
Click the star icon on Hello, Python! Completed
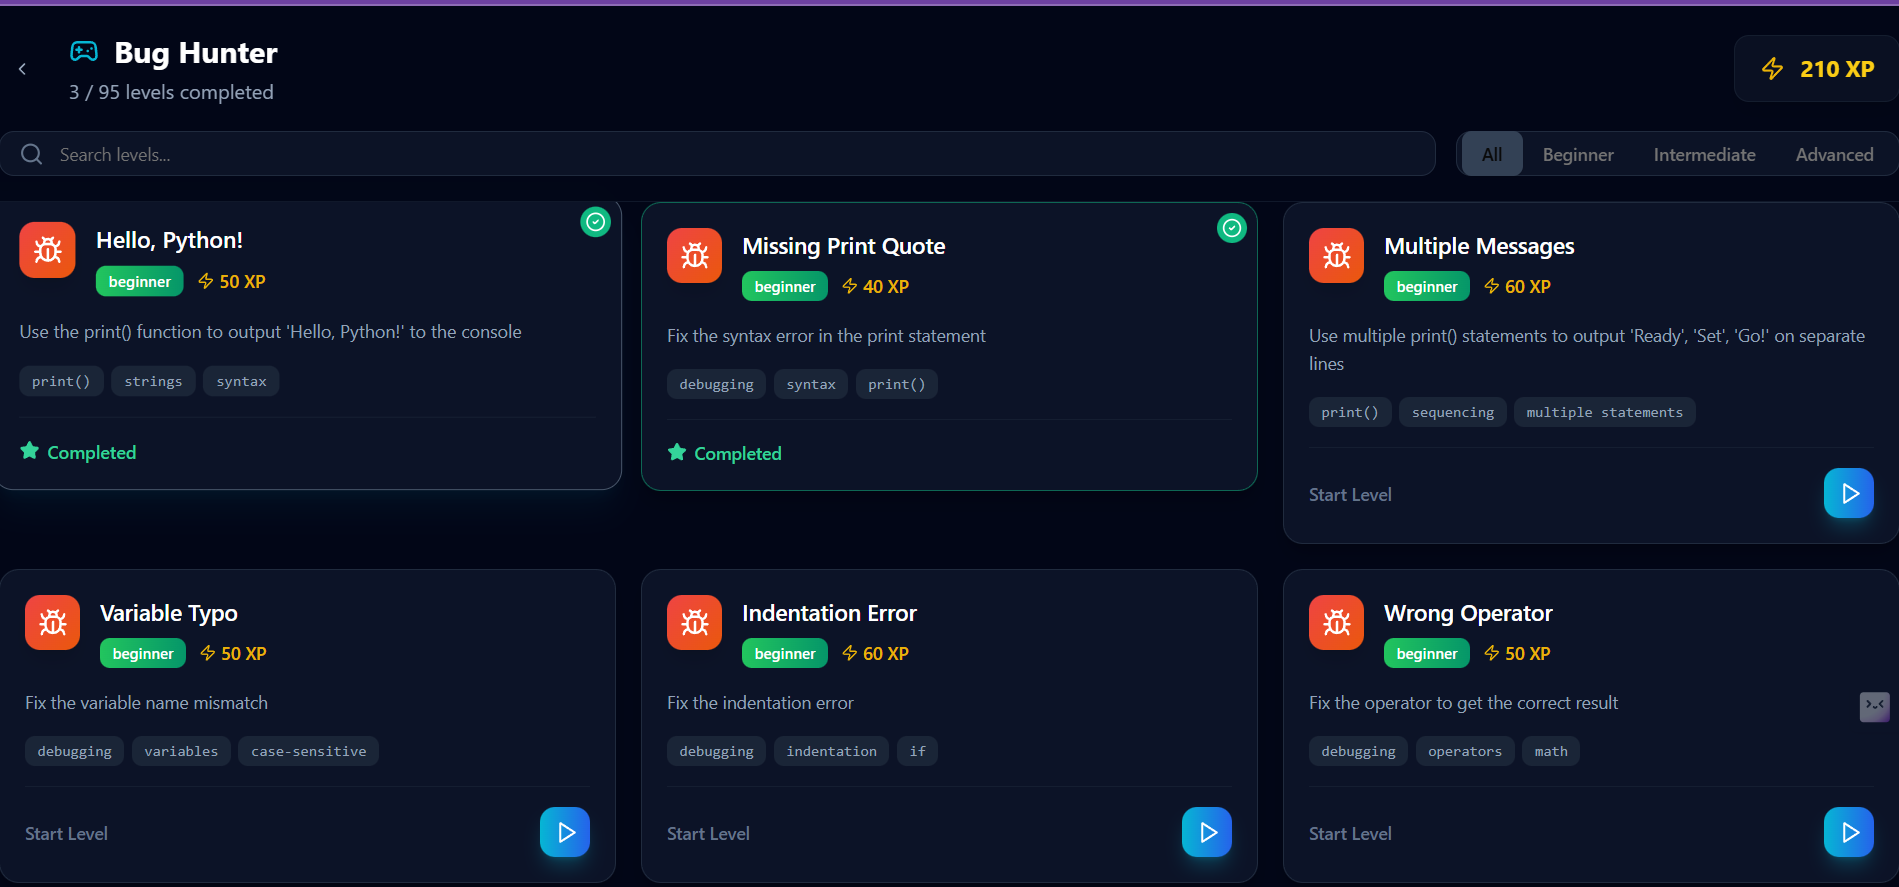coord(30,451)
